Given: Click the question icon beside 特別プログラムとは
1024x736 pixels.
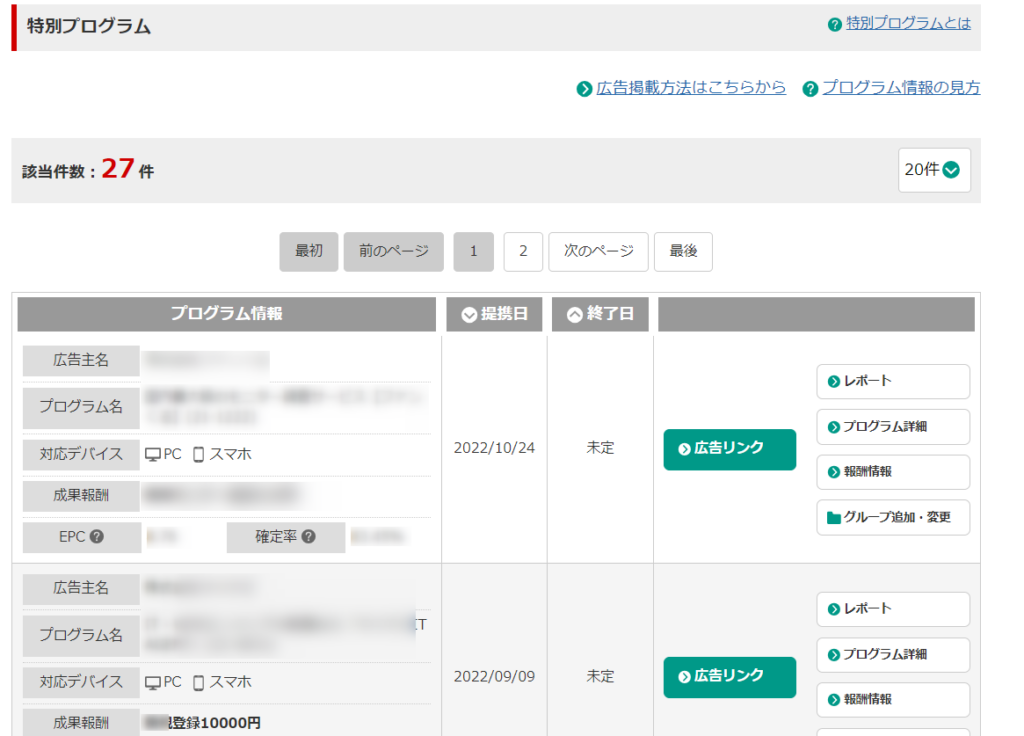Looking at the screenshot, I should pos(834,25).
